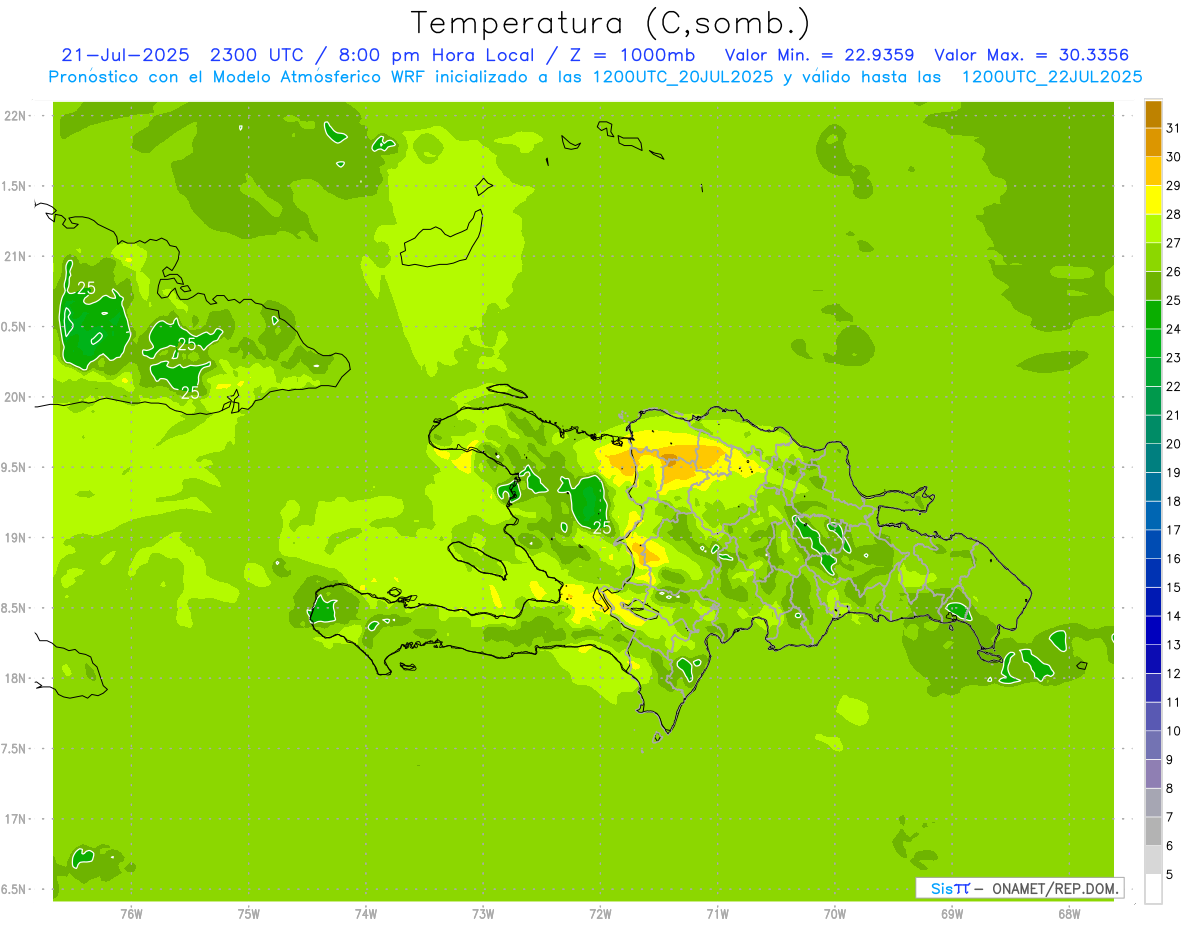Screen dimensions: 1200x927
Task: Click the legend scale value "5"
Action: 1170,875
